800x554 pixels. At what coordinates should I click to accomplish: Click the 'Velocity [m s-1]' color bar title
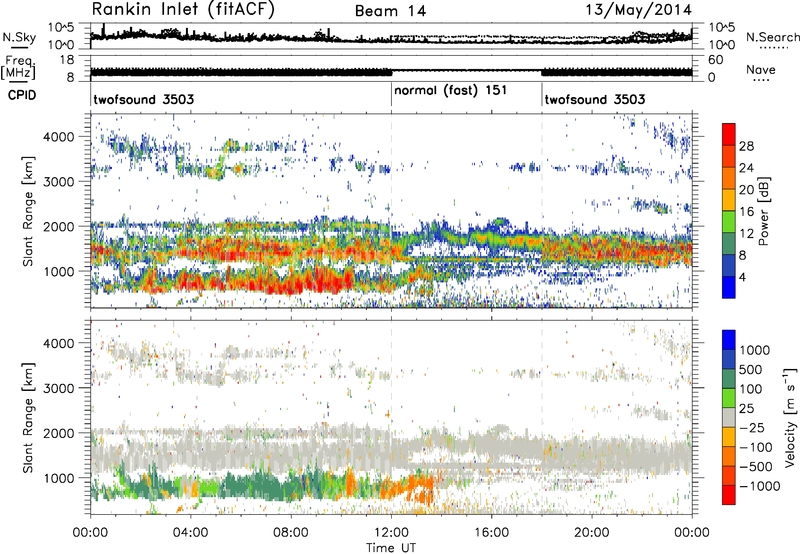coord(789,417)
